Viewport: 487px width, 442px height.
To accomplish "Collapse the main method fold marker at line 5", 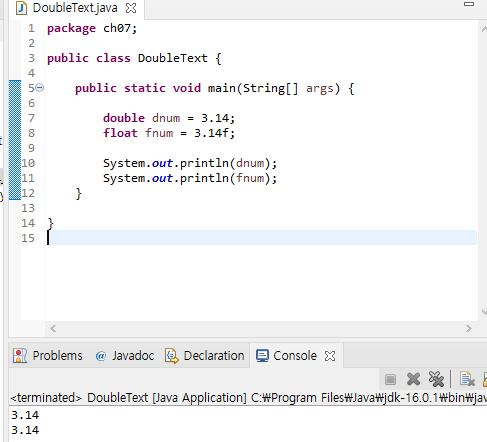I will point(40,88).
